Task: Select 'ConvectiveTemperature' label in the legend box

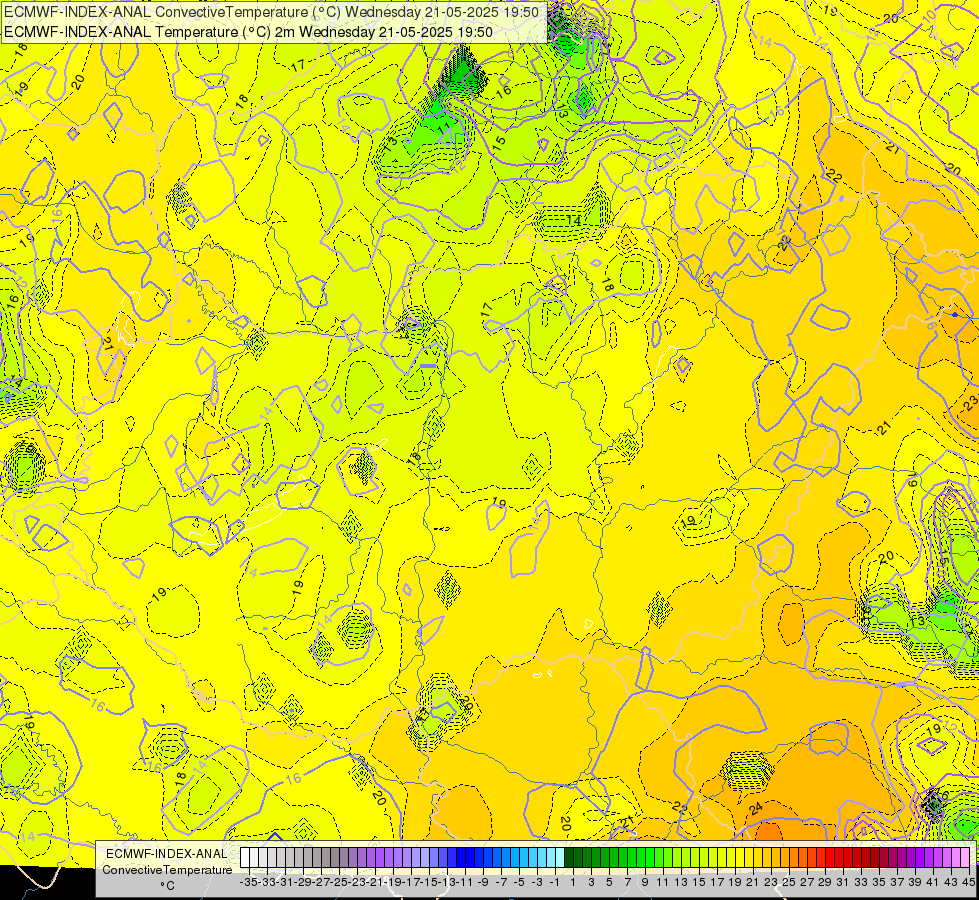Action: pos(167,869)
